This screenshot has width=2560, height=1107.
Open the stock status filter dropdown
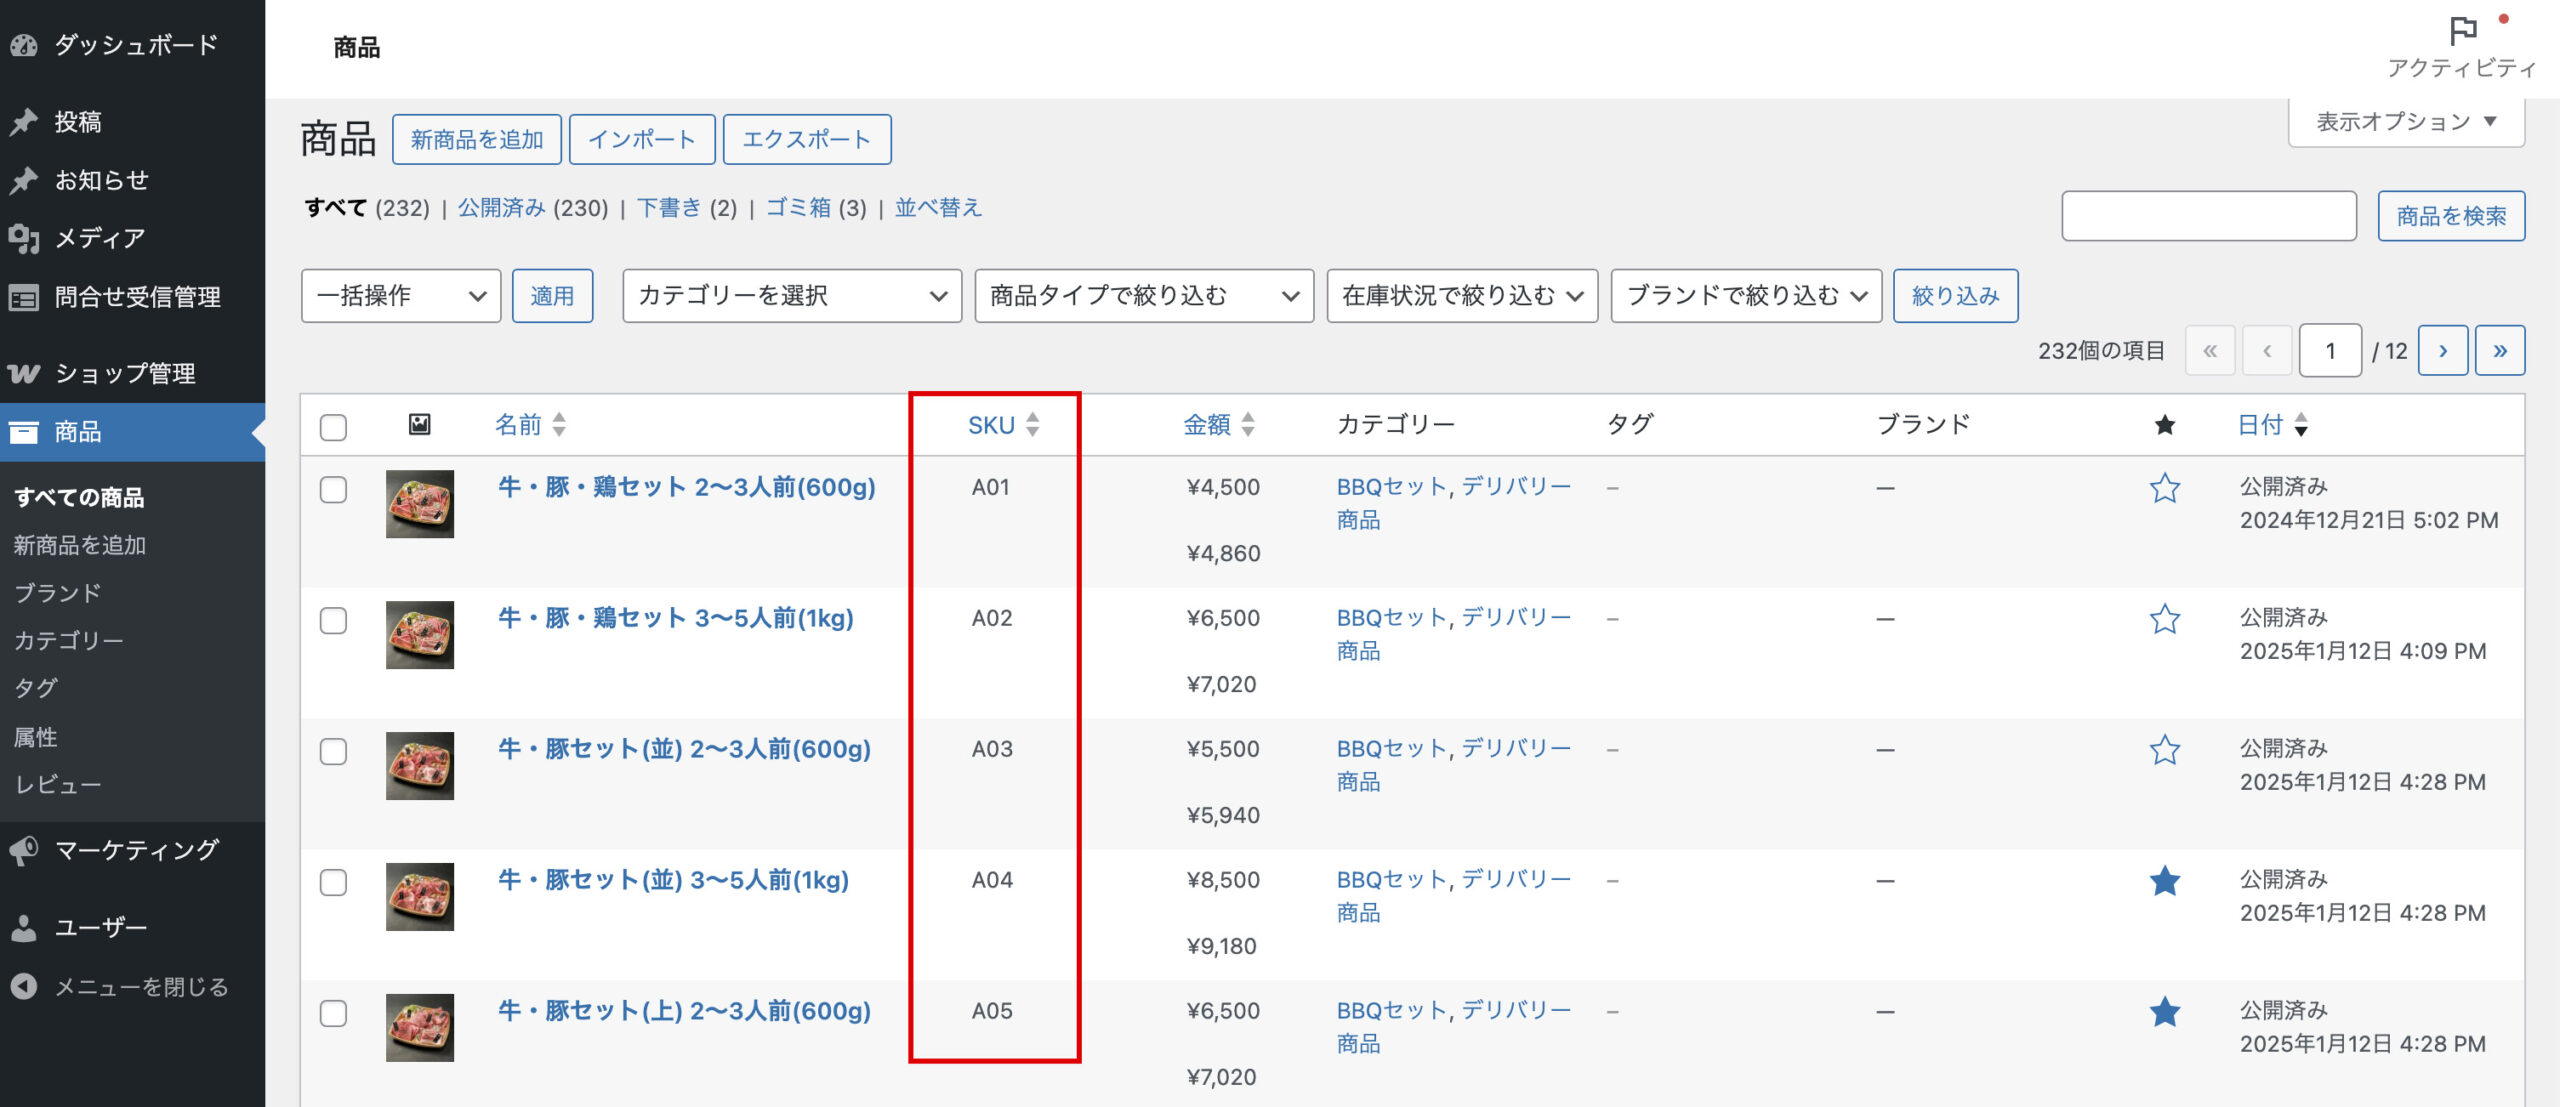1461,296
